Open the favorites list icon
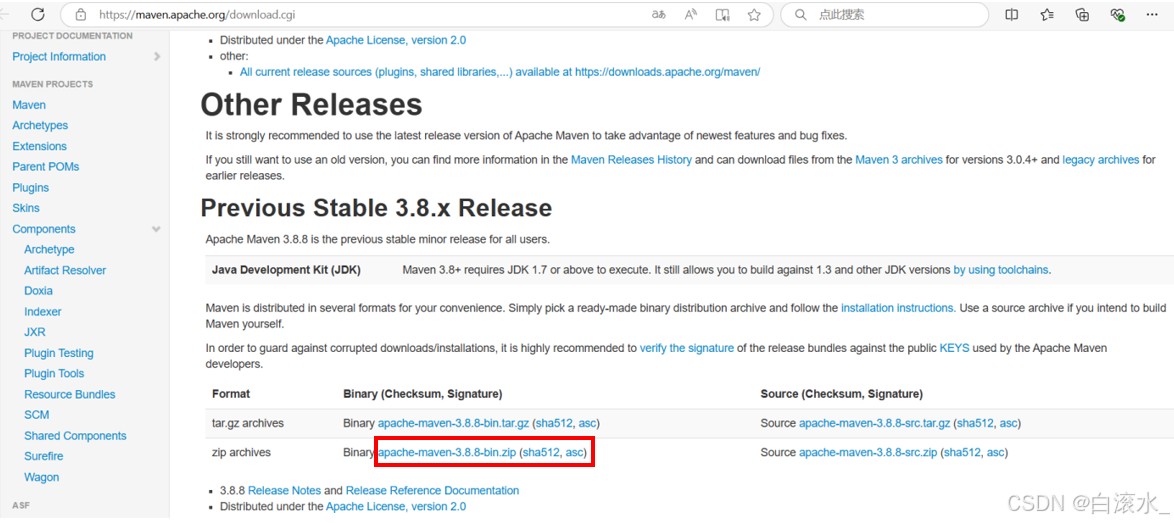This screenshot has height=523, width=1174. pos(1047,14)
